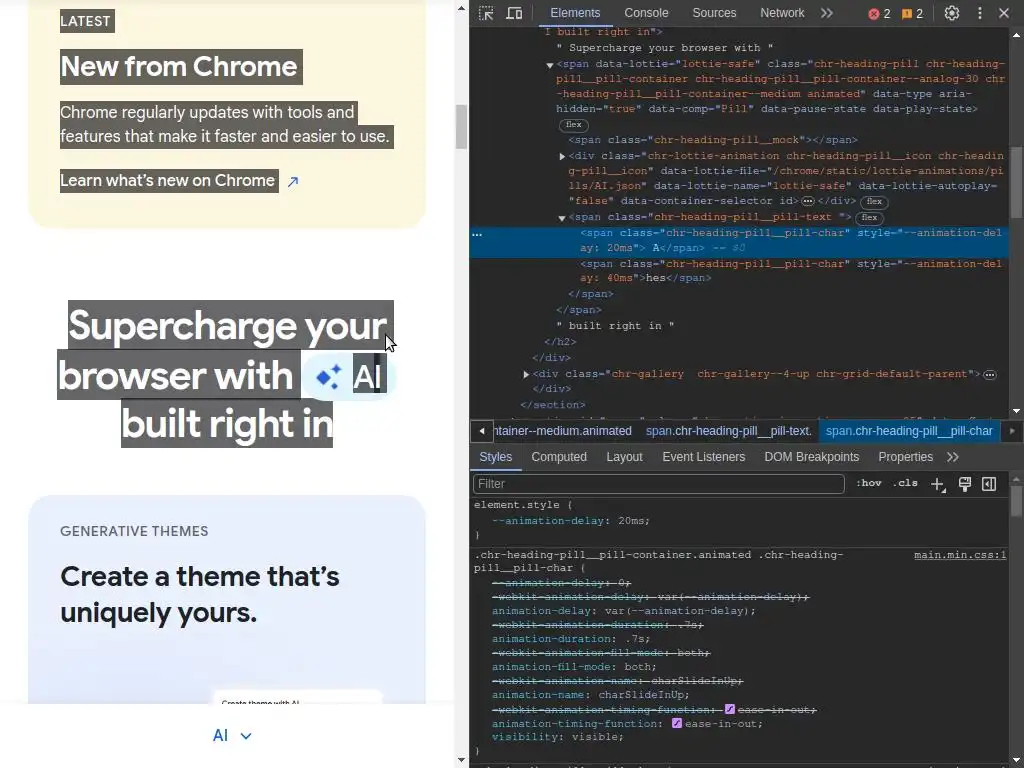Screen dimensions: 1024x768
Task: Click the animation-fill-mode both declaration
Action: [574, 667]
